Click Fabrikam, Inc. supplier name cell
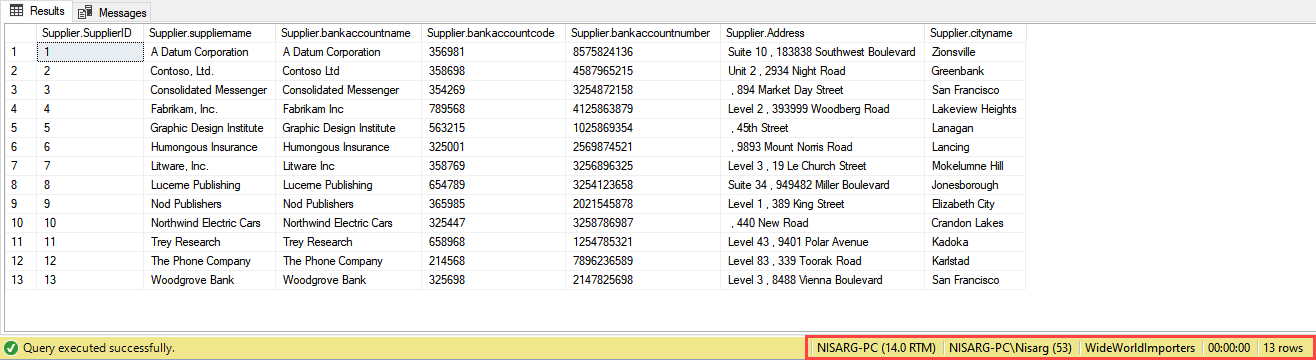 point(209,109)
